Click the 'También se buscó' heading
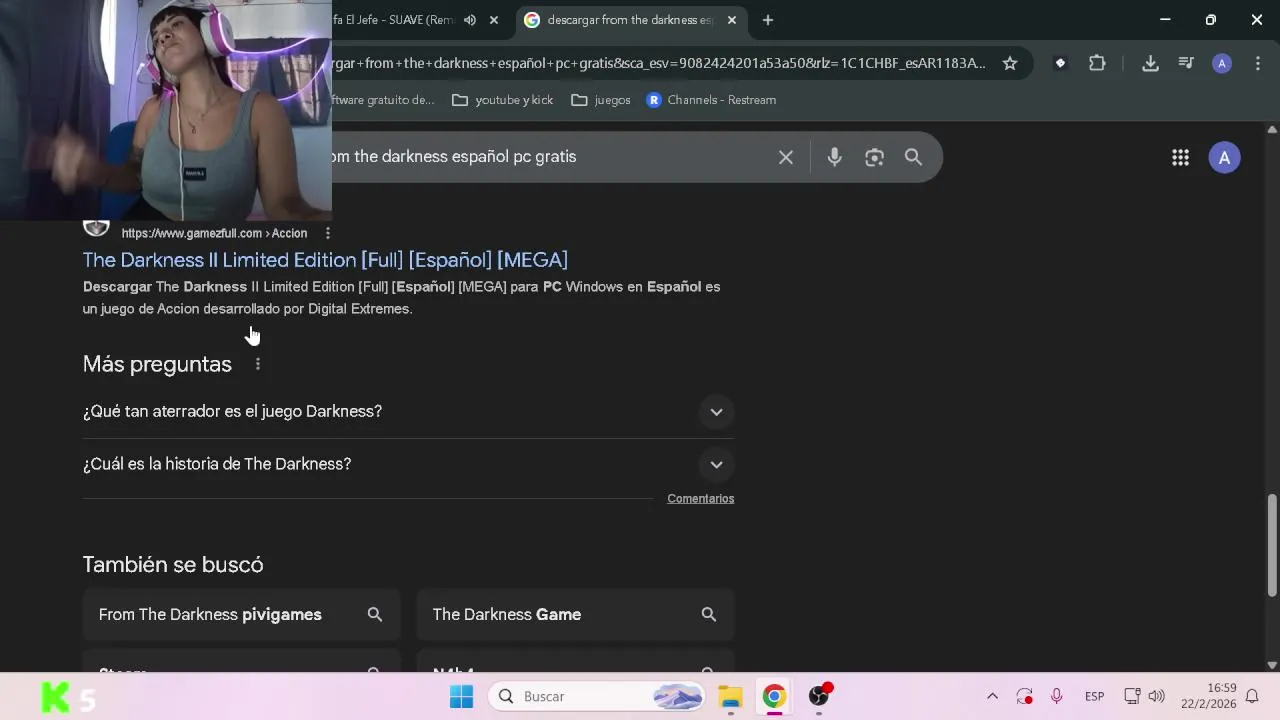1280x720 pixels. pos(173,565)
